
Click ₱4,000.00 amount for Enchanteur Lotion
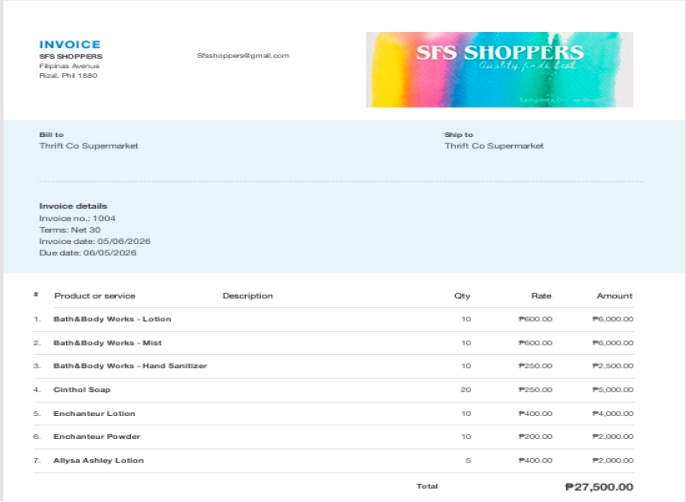click(x=613, y=414)
